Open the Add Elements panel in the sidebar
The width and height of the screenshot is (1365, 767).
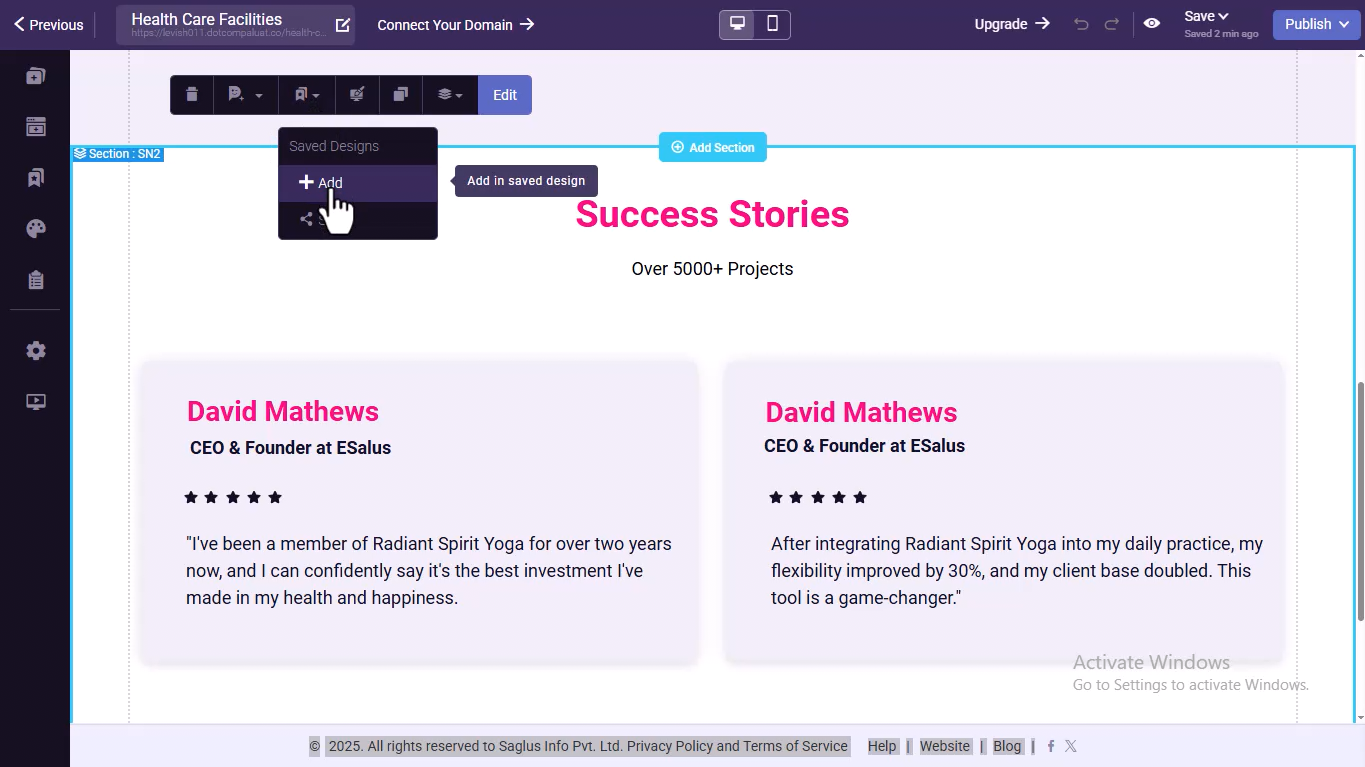click(x=36, y=76)
